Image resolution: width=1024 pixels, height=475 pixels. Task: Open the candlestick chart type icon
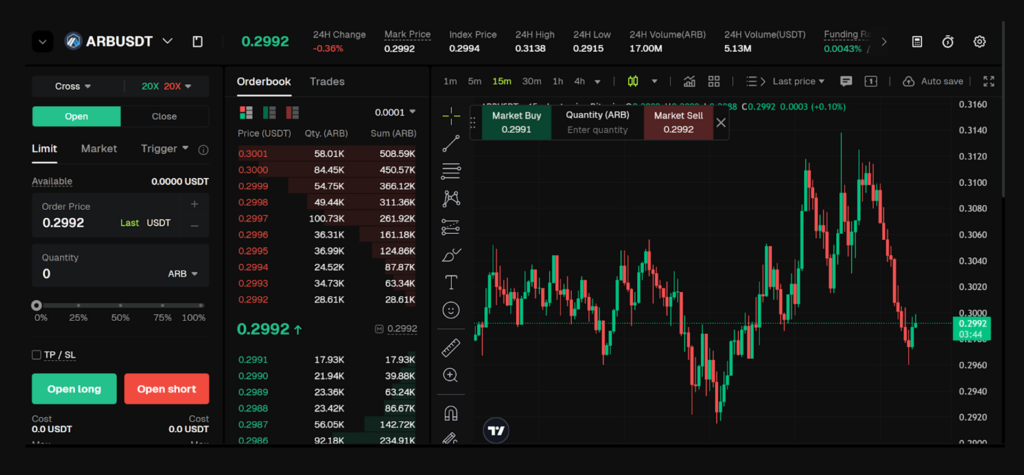coord(632,81)
